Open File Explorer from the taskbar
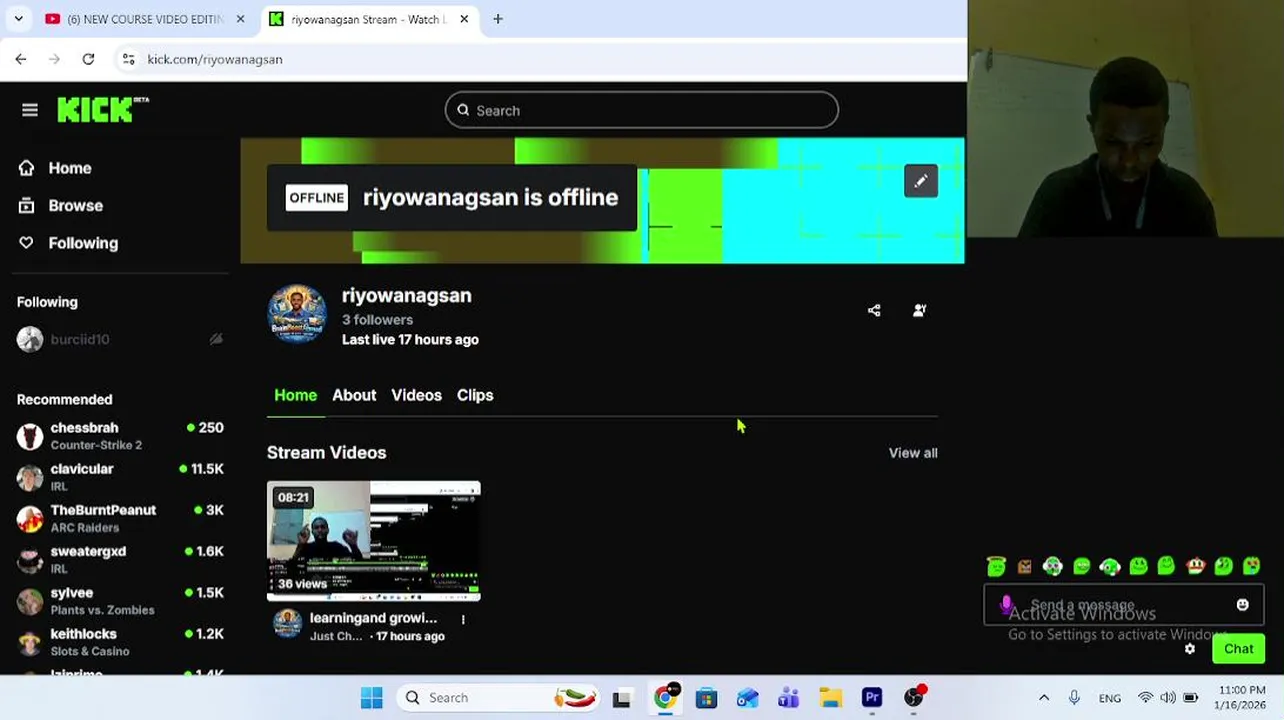 click(x=830, y=698)
